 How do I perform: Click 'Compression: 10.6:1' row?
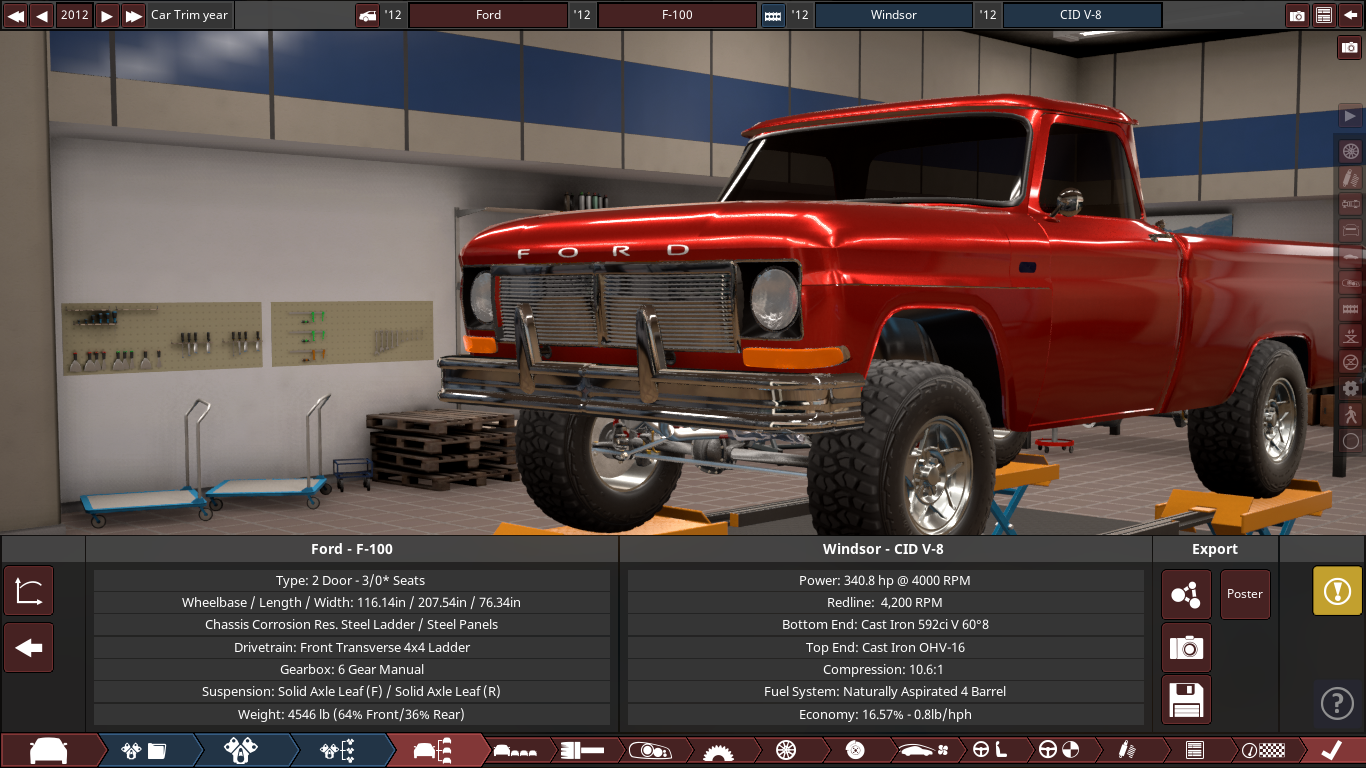pyautogui.click(x=885, y=670)
